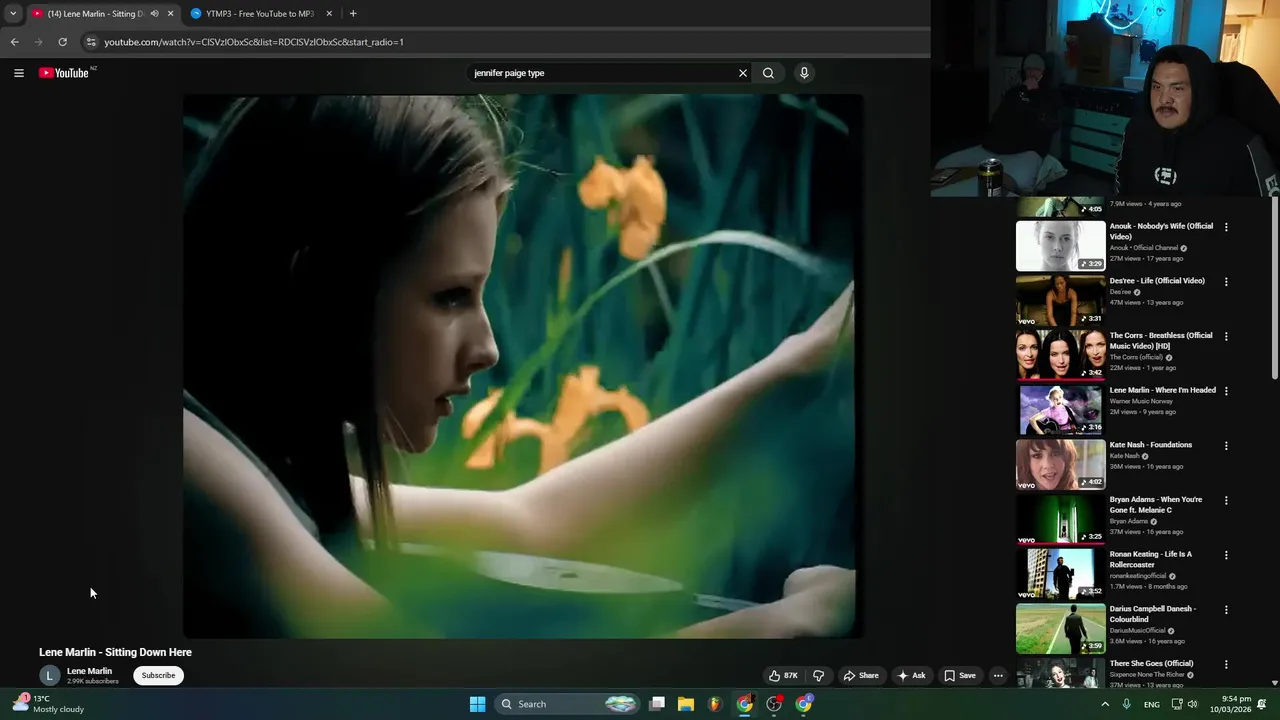The image size is (1280, 720).
Task: Reload the YouTube page
Action: click(62, 42)
